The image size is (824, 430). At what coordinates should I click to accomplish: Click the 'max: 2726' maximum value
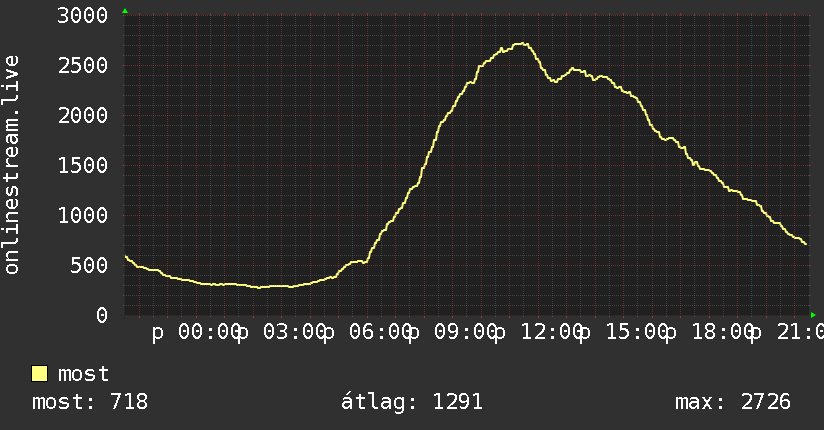click(x=733, y=402)
